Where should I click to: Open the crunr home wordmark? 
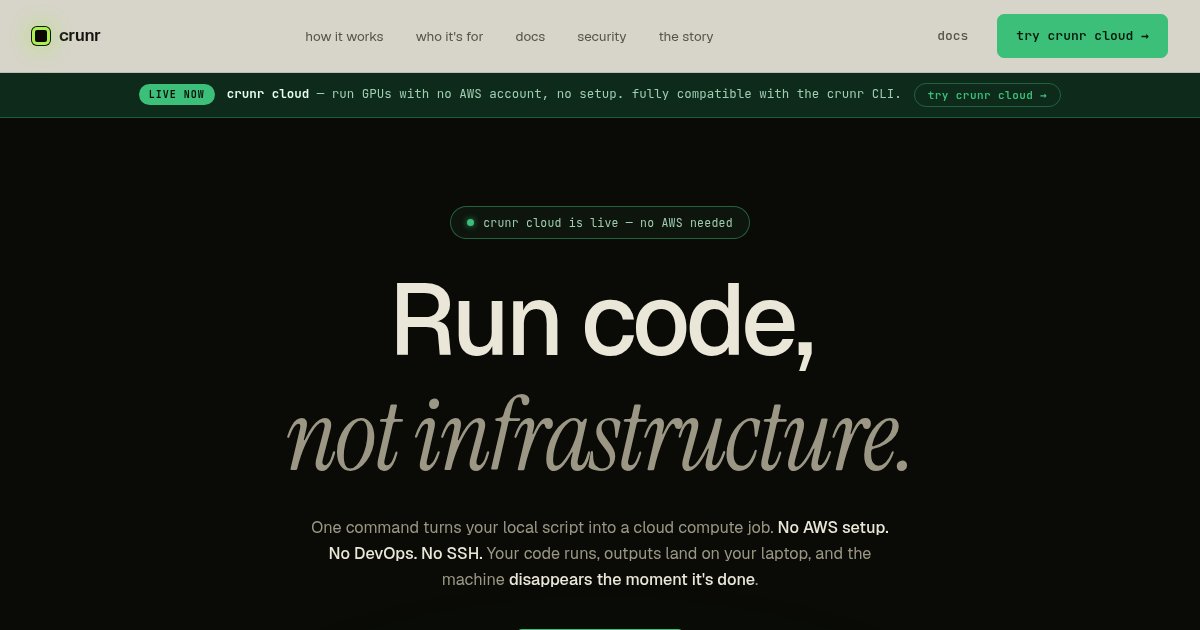(x=79, y=36)
